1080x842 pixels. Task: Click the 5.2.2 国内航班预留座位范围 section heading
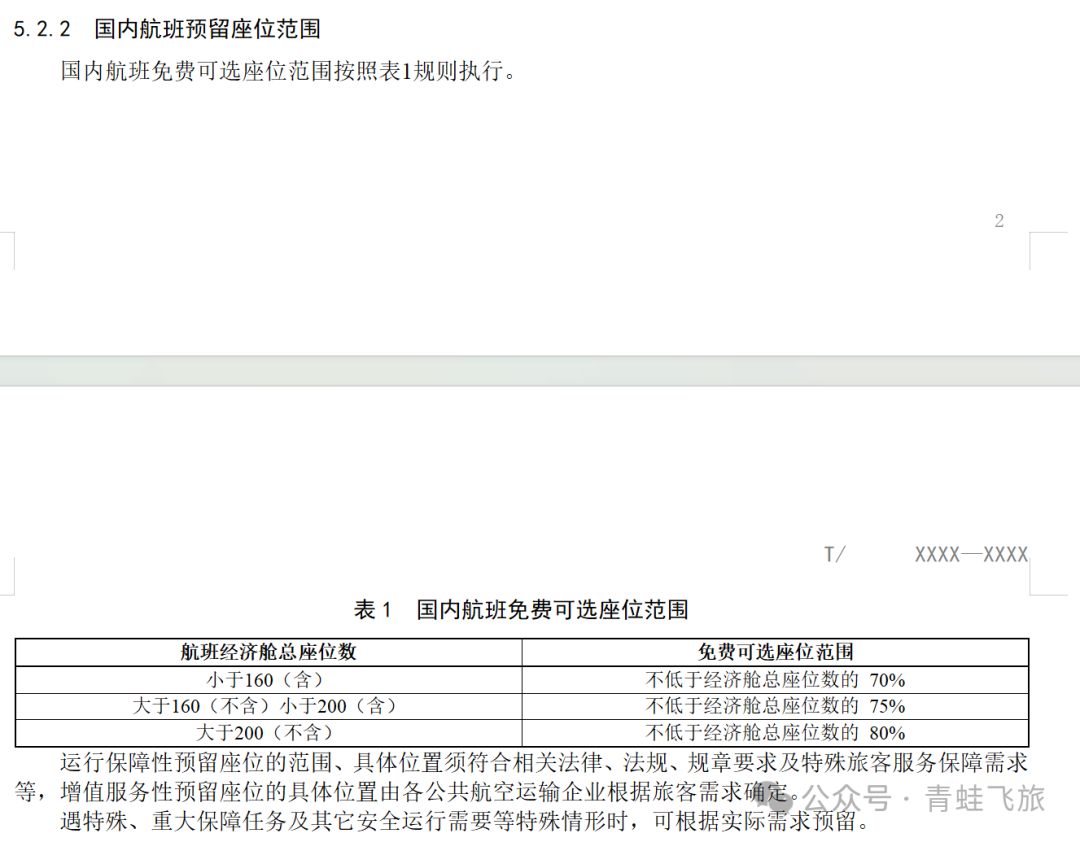(x=167, y=29)
